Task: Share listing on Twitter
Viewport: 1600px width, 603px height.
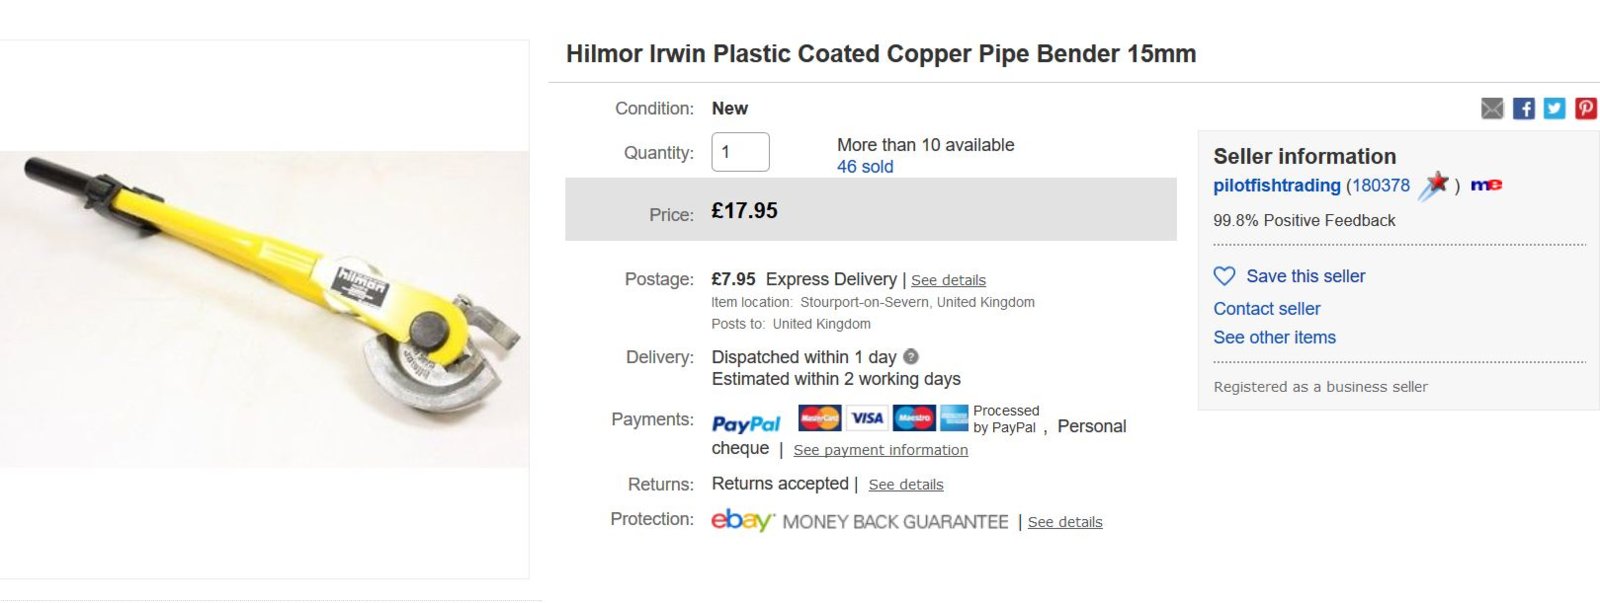Action: (x=1554, y=108)
